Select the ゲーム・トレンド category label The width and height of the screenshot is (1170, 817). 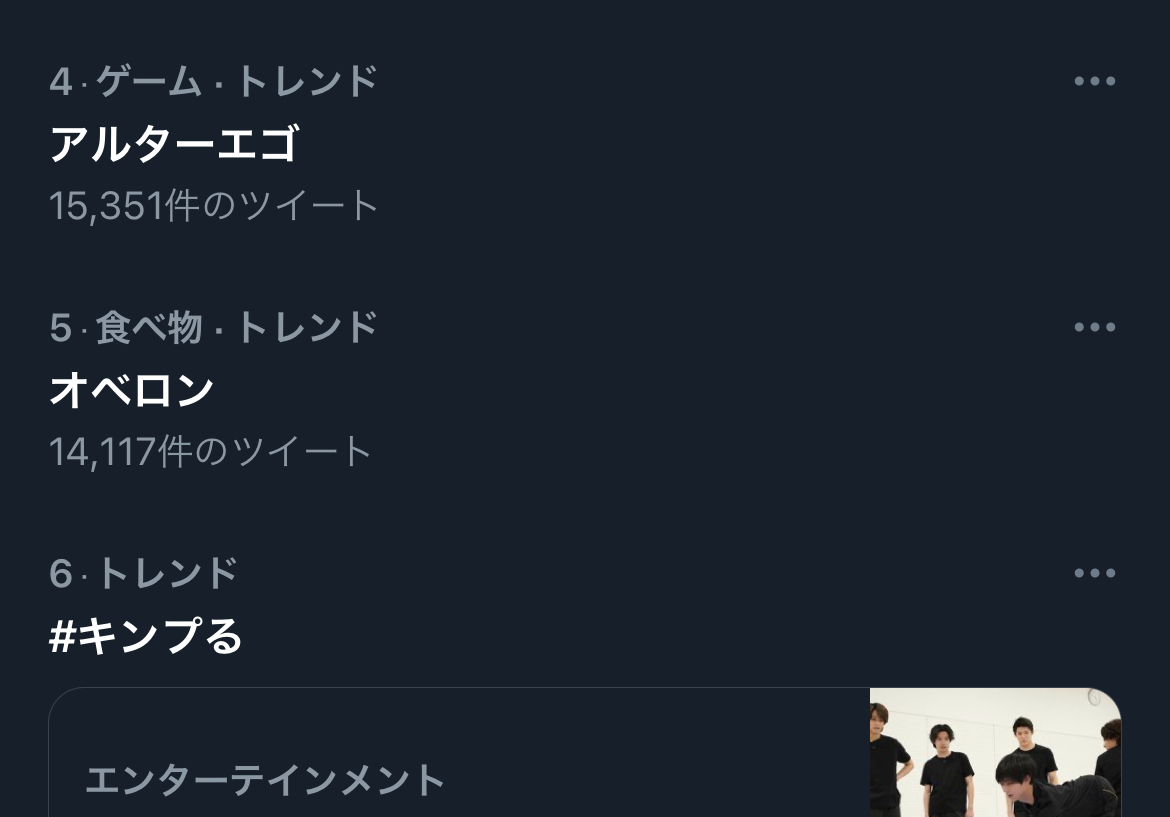237,81
